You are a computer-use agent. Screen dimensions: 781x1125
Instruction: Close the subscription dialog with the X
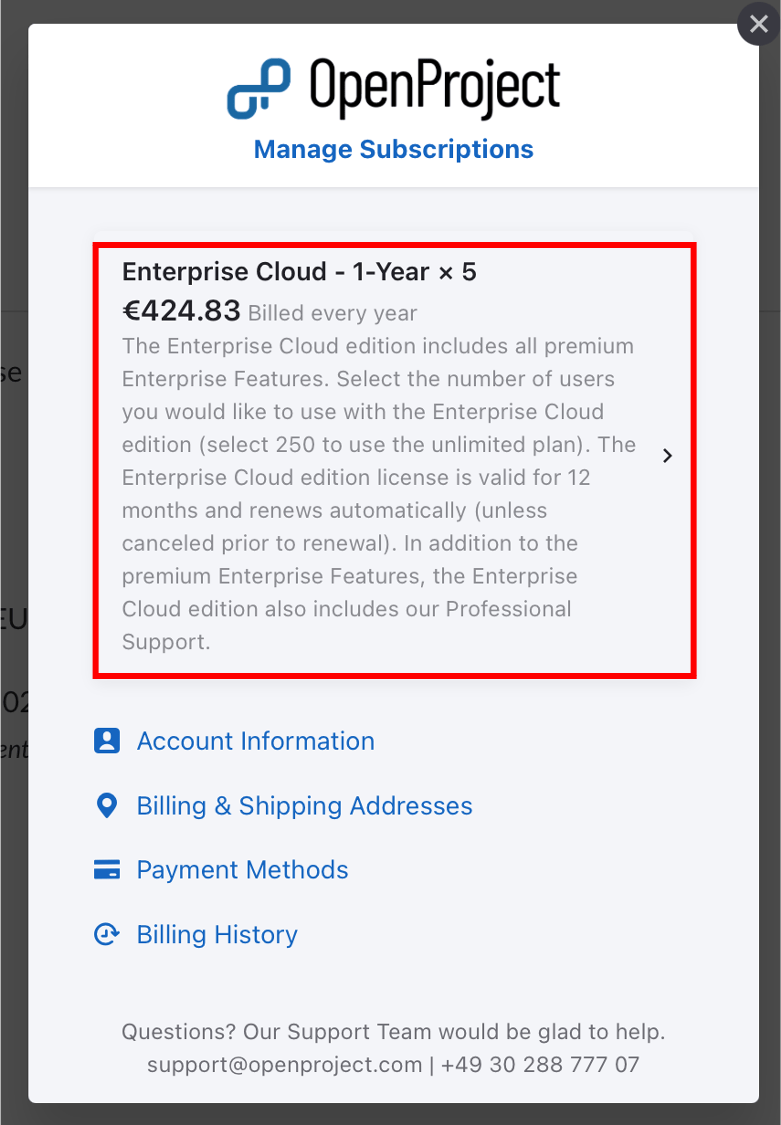[758, 24]
